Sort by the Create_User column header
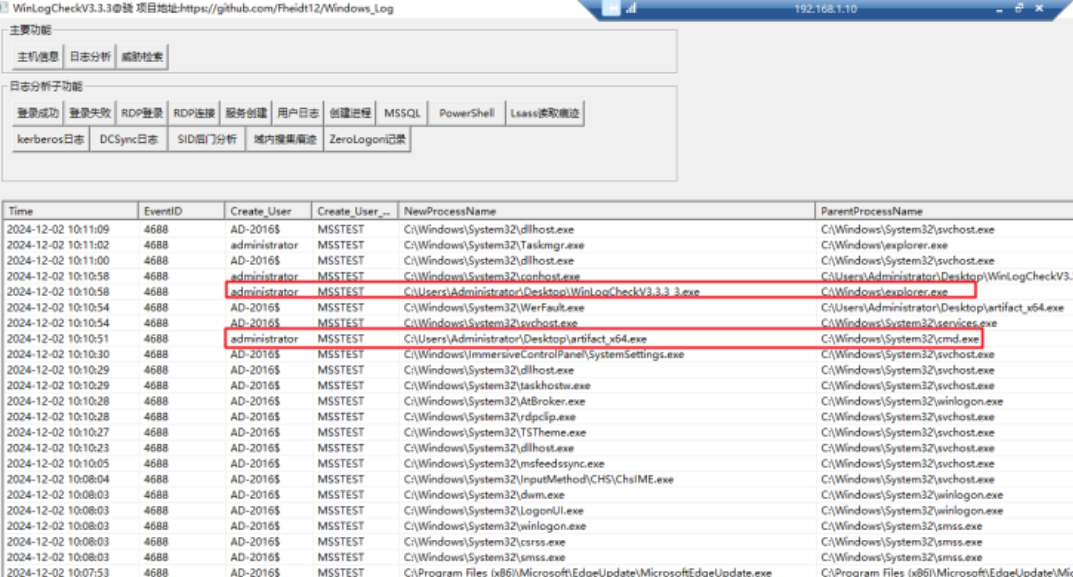This screenshot has width=1073, height=577. pos(268,211)
